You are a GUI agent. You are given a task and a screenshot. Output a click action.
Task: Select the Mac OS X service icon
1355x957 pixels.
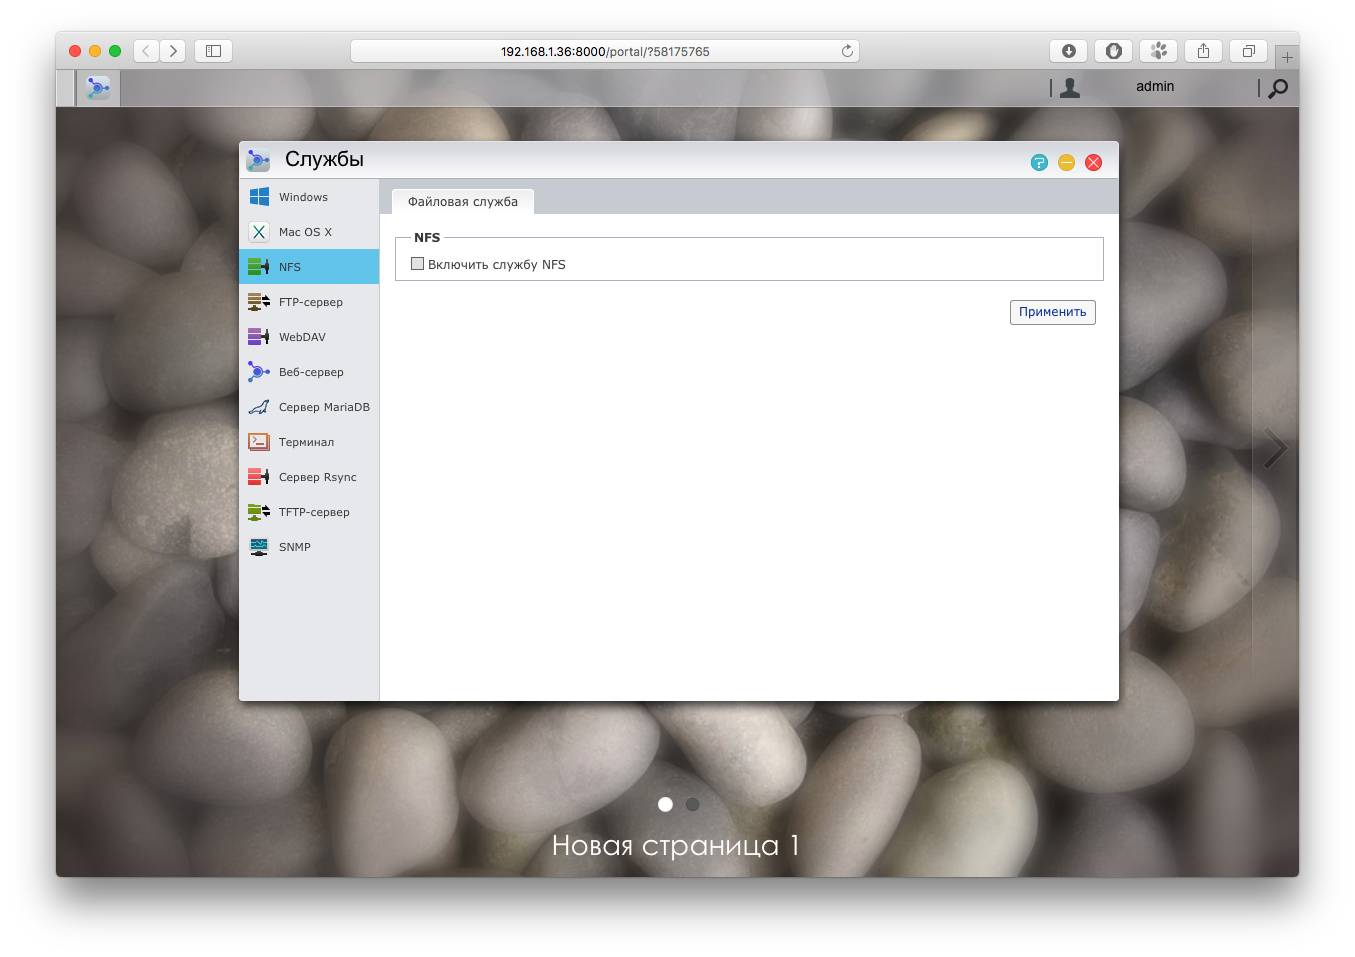tap(259, 232)
